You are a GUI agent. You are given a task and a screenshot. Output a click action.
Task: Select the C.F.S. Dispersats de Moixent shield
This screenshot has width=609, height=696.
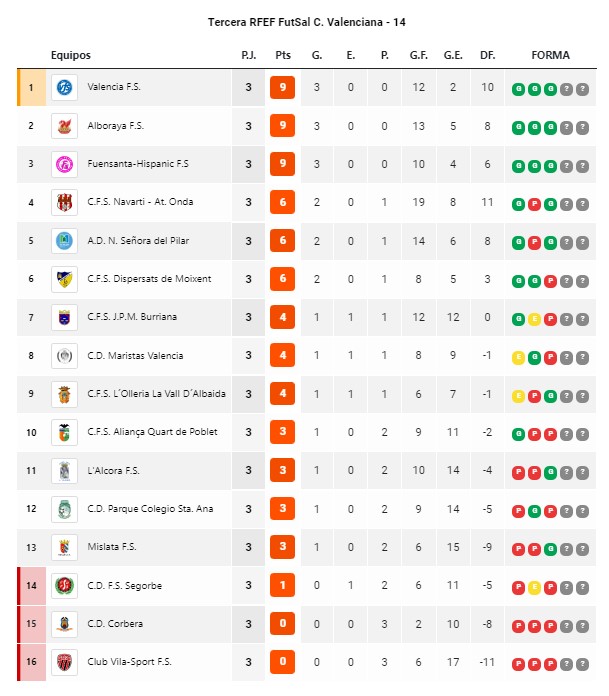64,279
